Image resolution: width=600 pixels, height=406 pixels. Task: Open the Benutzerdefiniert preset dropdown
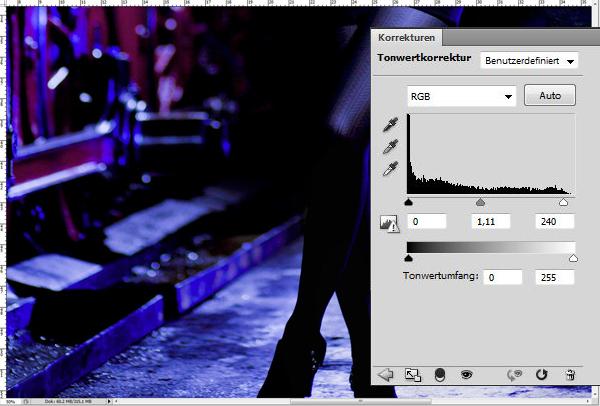[529, 61]
